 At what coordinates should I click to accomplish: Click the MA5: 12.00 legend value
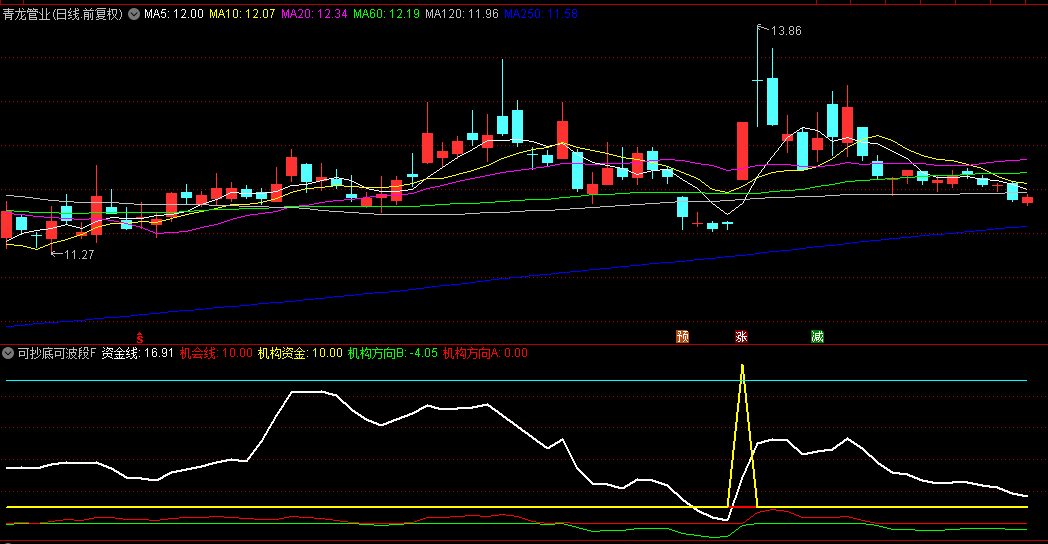point(174,14)
